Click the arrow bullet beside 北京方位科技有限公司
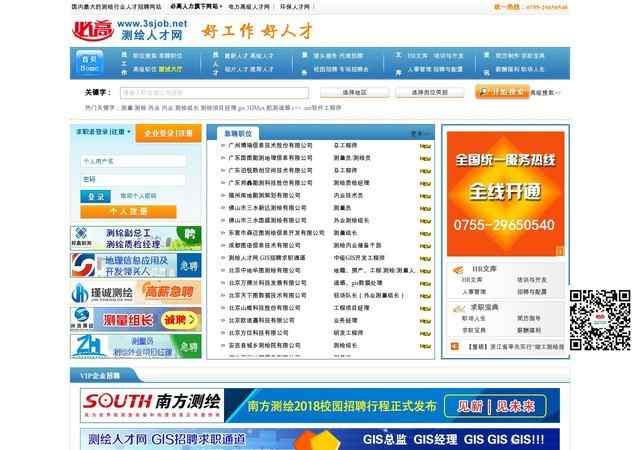 [223, 333]
